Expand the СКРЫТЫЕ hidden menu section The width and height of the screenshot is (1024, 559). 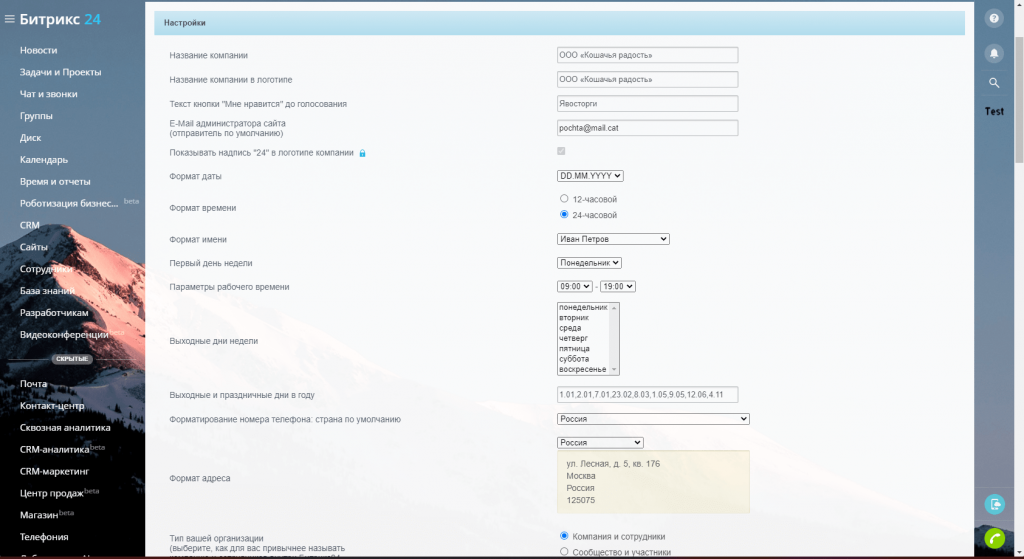coord(72,359)
